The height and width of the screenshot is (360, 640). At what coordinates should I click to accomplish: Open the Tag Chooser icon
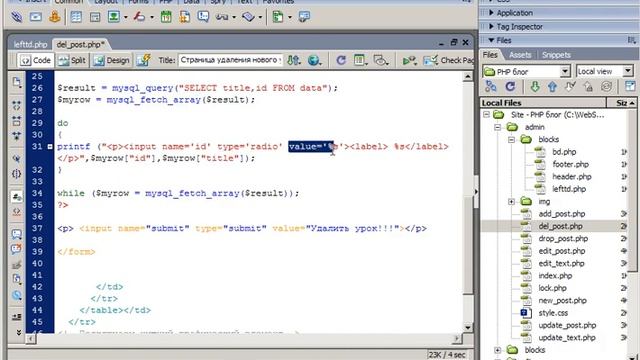tap(304, 17)
